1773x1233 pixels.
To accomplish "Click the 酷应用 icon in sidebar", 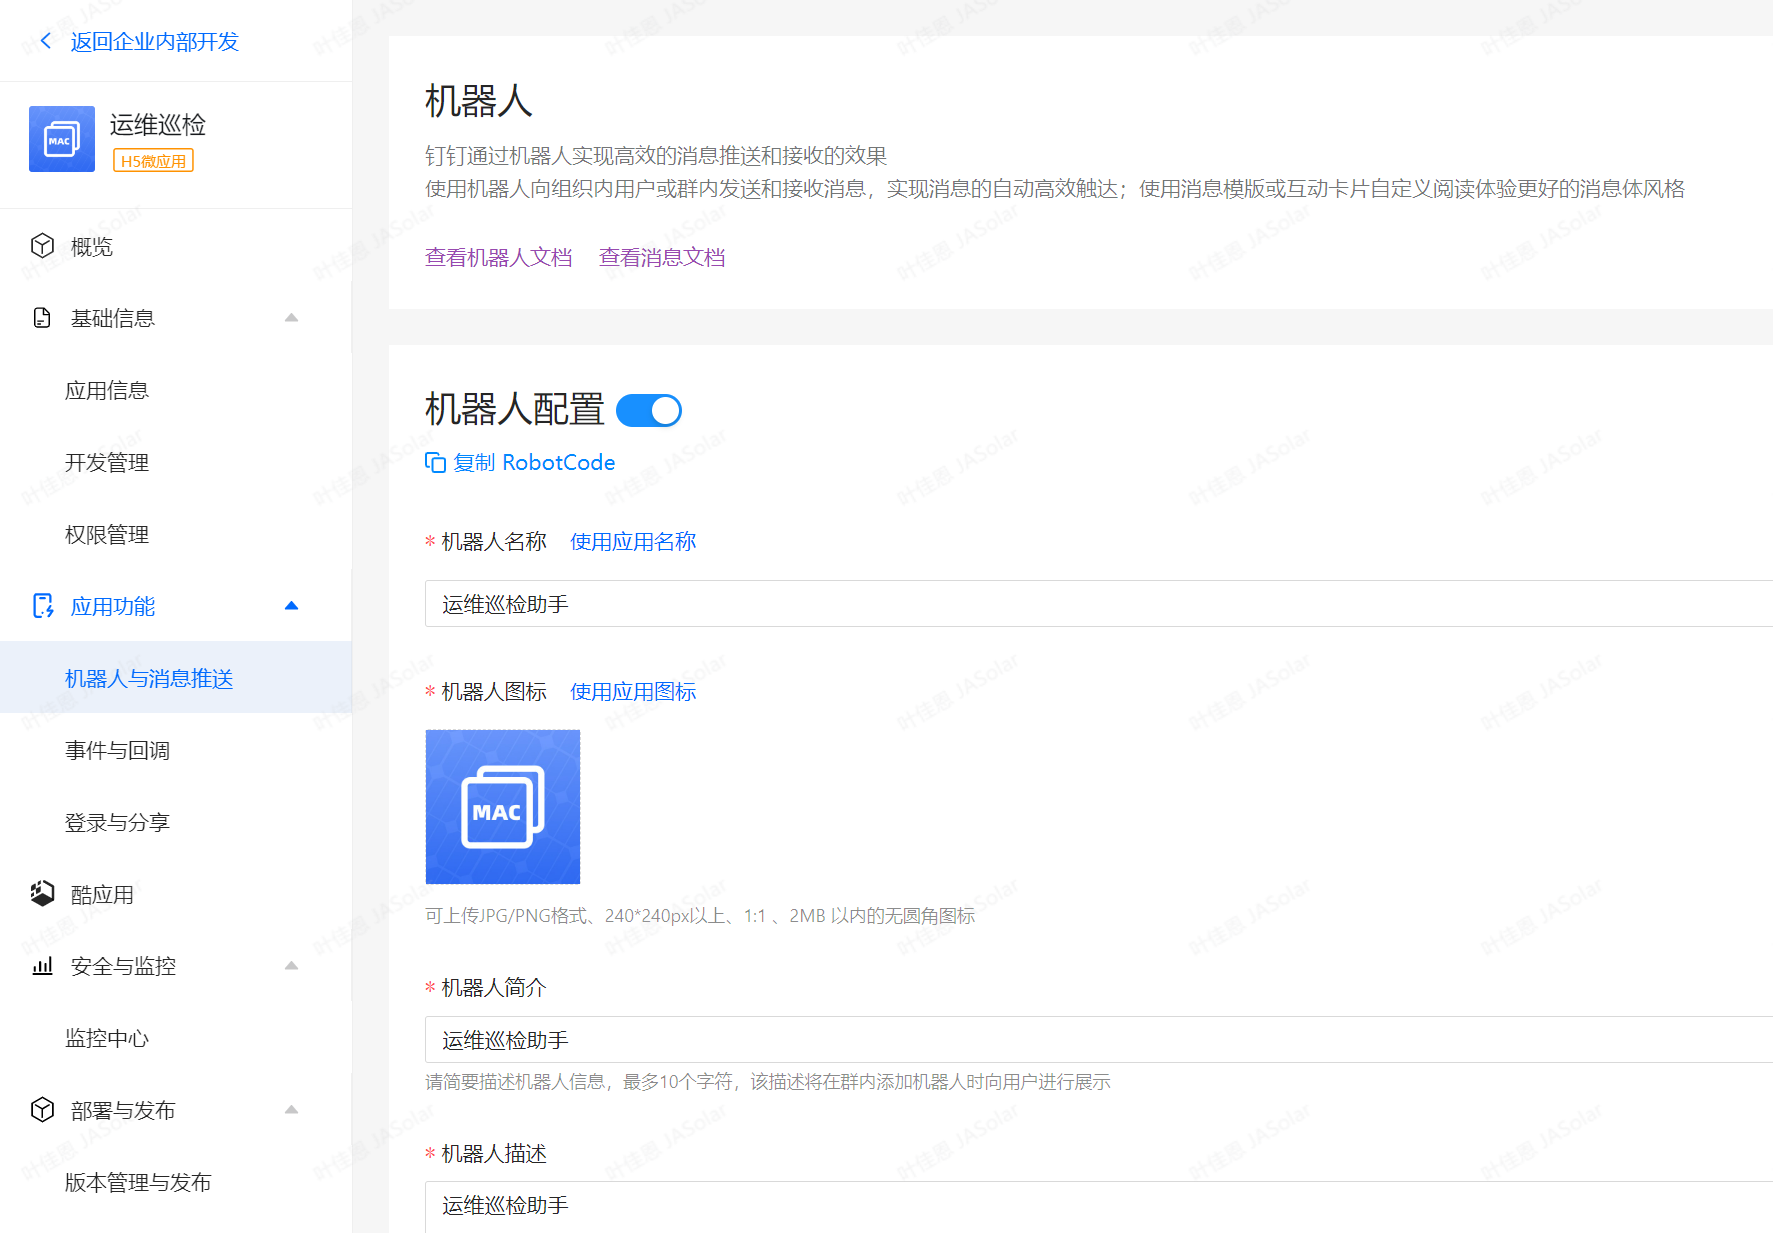I will (42, 894).
